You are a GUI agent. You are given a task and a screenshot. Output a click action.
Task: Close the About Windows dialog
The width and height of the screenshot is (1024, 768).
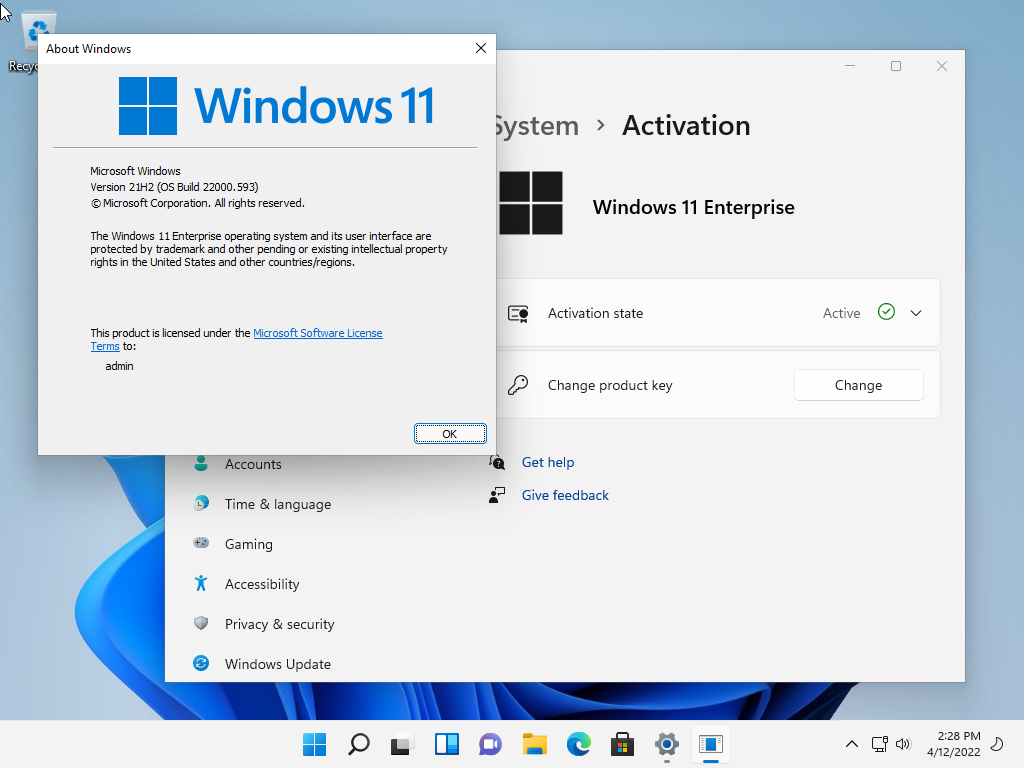481,48
